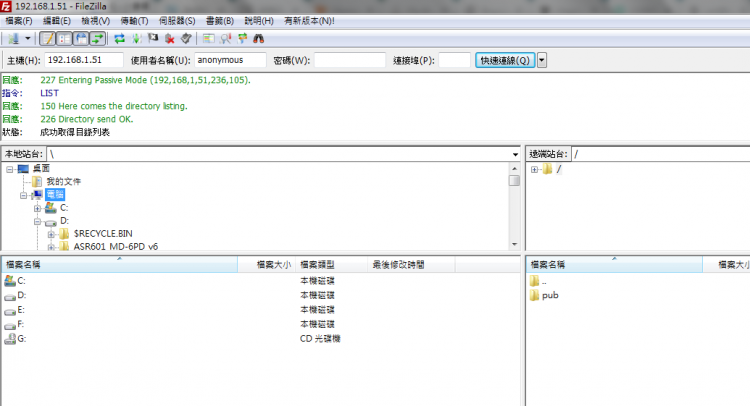Cancel current operation via red X icon

click(x=153, y=39)
